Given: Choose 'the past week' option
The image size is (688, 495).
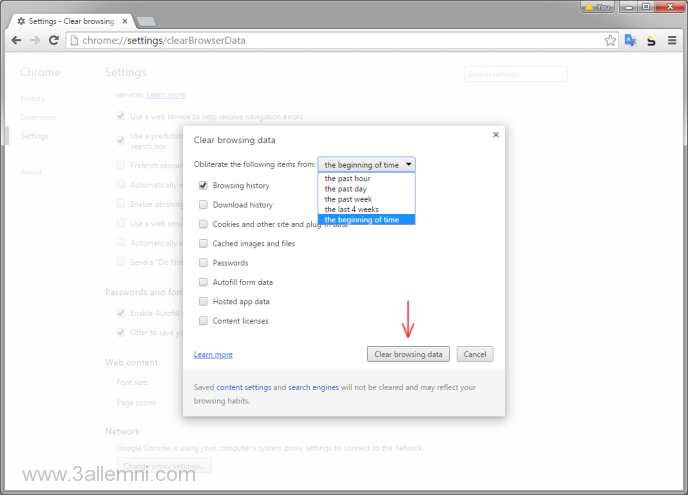Looking at the screenshot, I should (x=347, y=199).
